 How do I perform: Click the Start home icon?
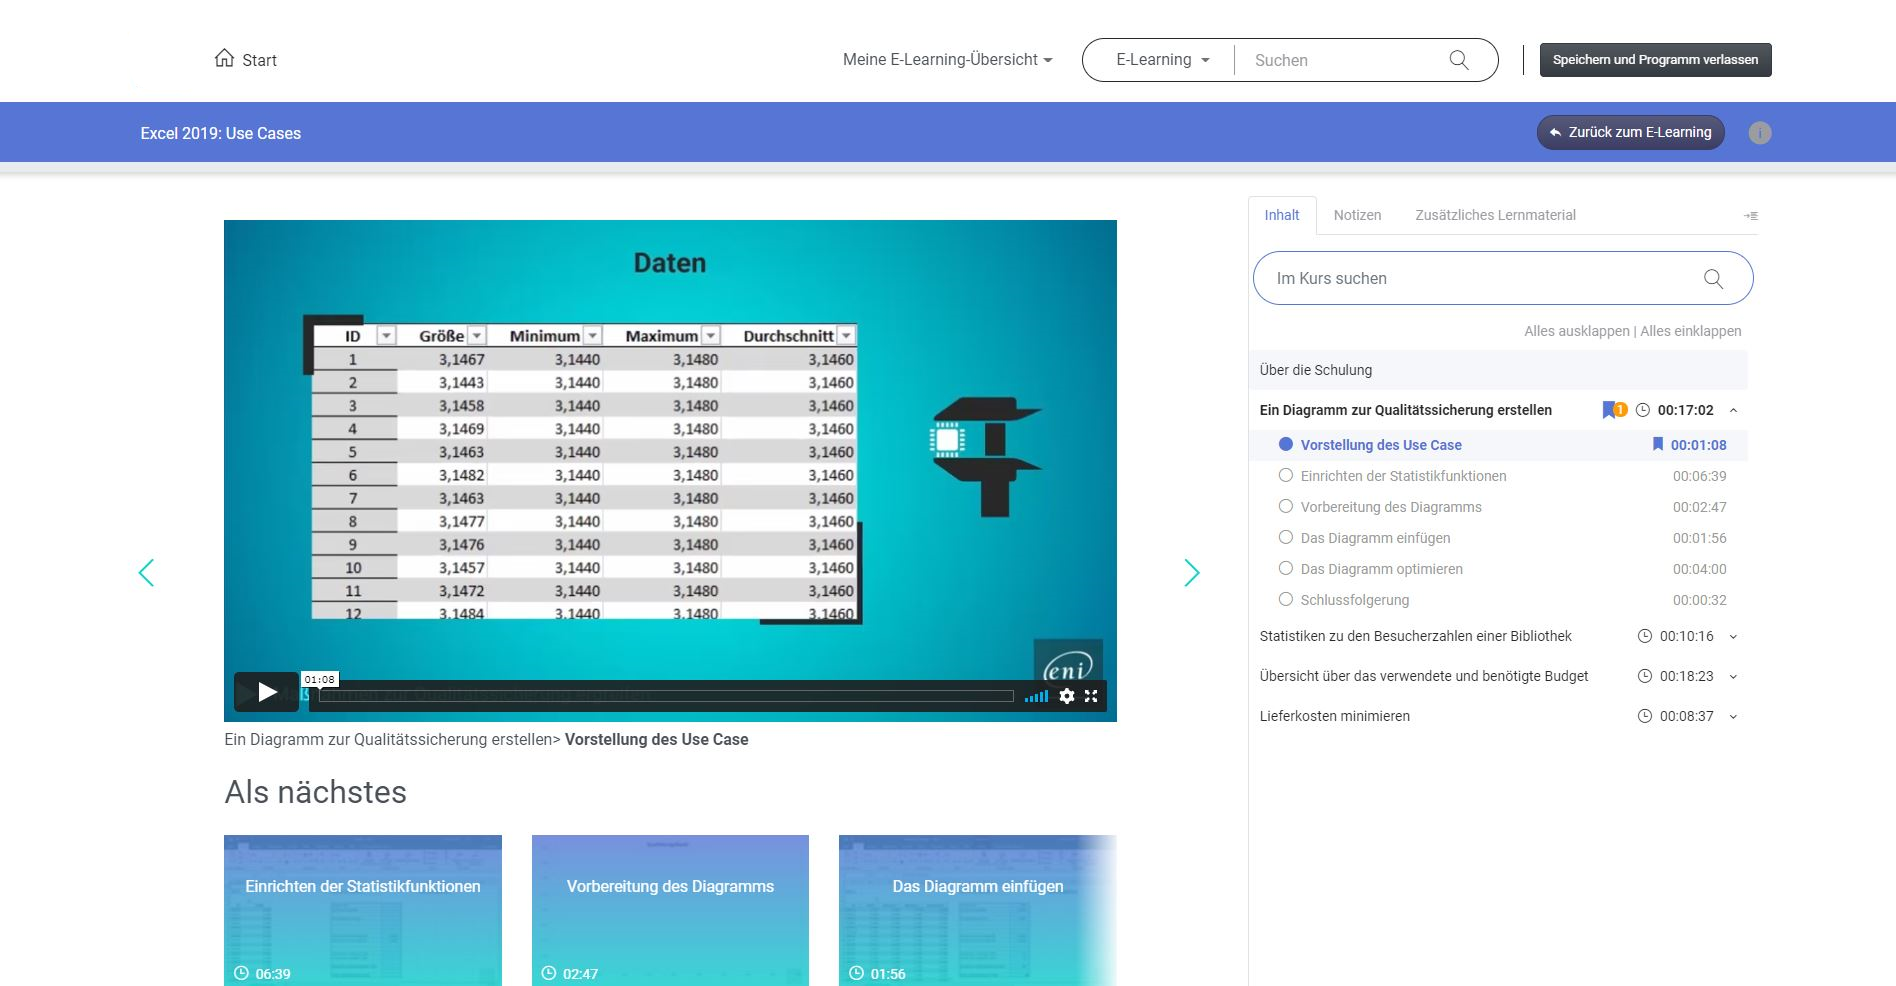(x=224, y=58)
